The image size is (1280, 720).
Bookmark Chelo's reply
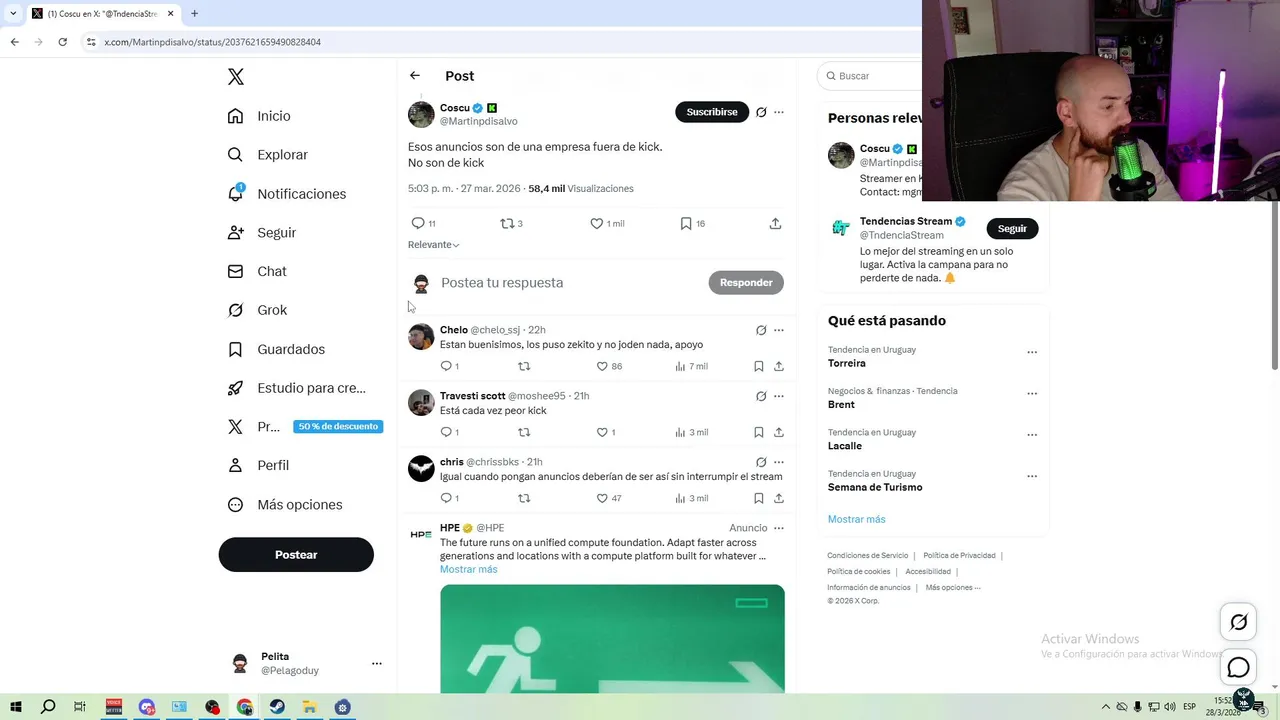pos(759,366)
